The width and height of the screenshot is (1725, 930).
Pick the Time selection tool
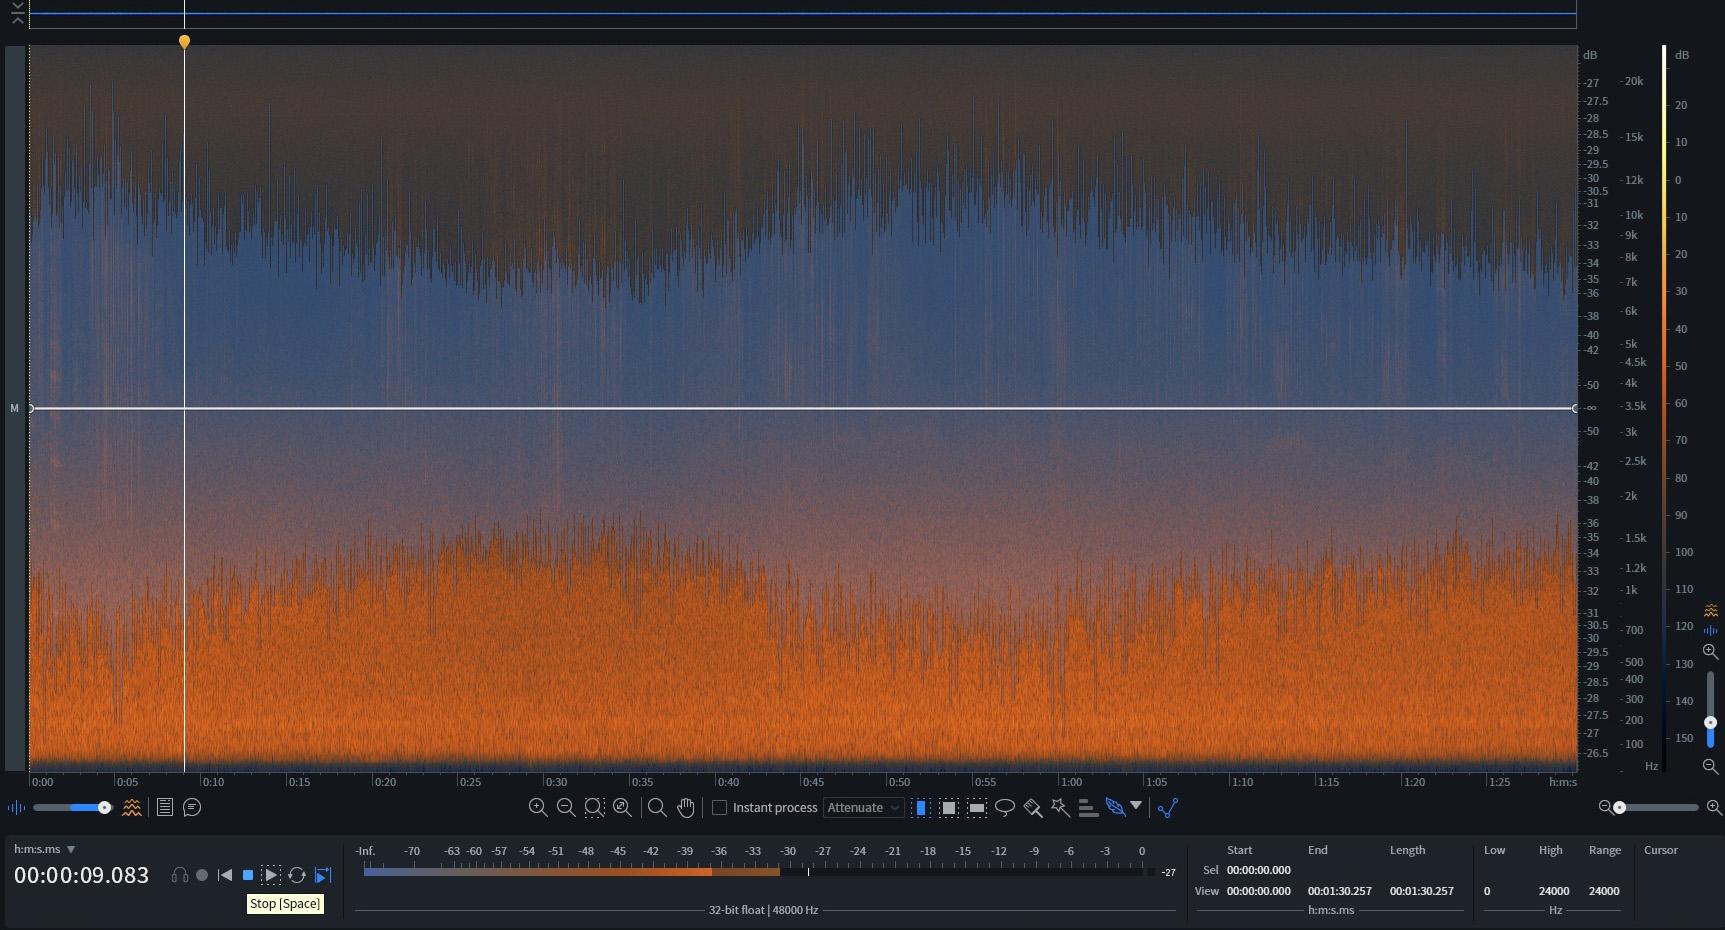pyautogui.click(x=921, y=807)
